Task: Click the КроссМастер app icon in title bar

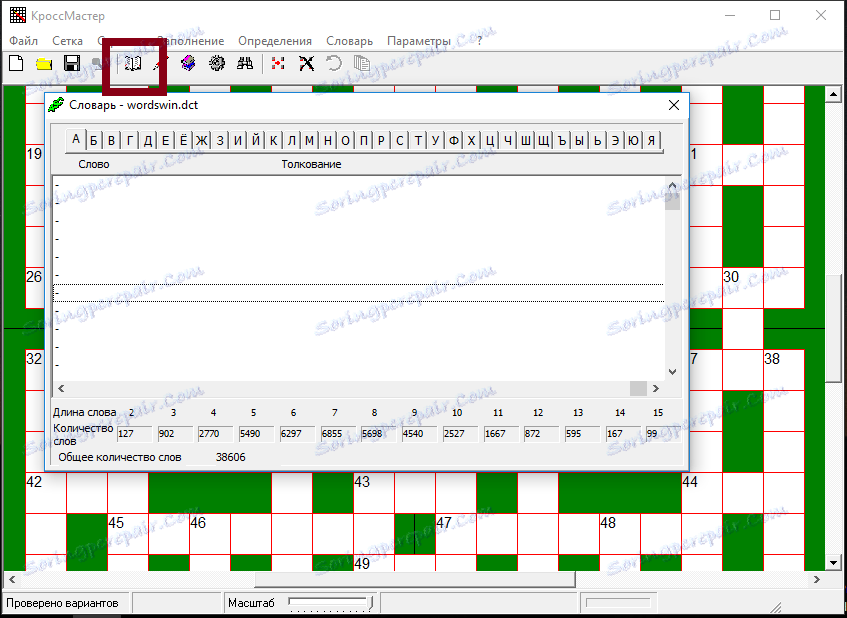Action: [x=18, y=15]
